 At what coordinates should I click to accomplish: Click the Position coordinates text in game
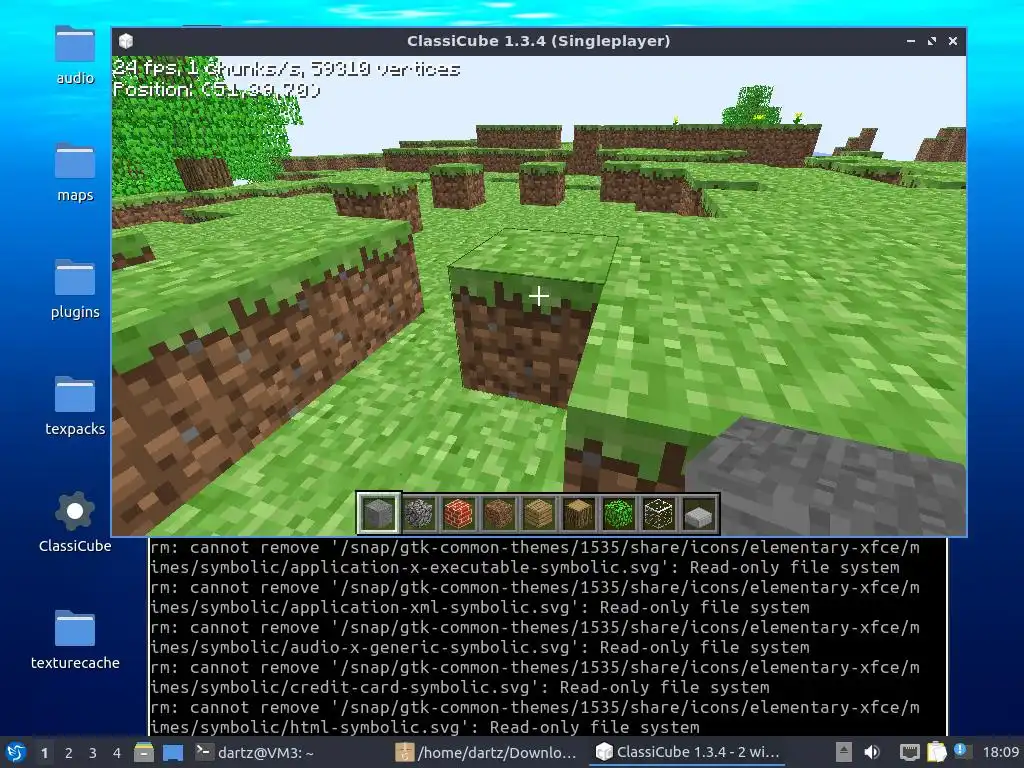coord(216,89)
